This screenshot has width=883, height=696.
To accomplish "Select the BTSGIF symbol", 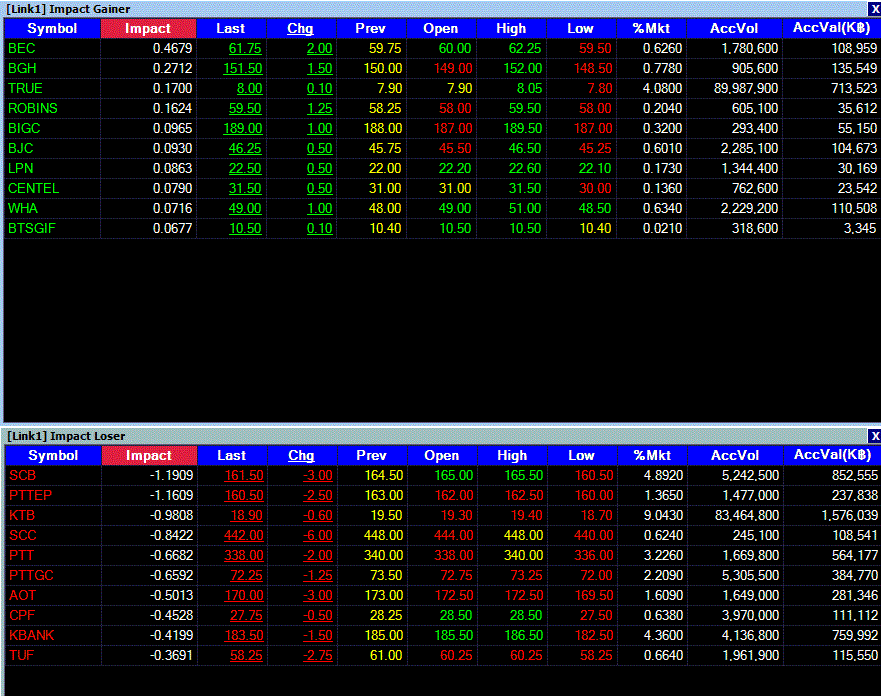I will (32, 229).
